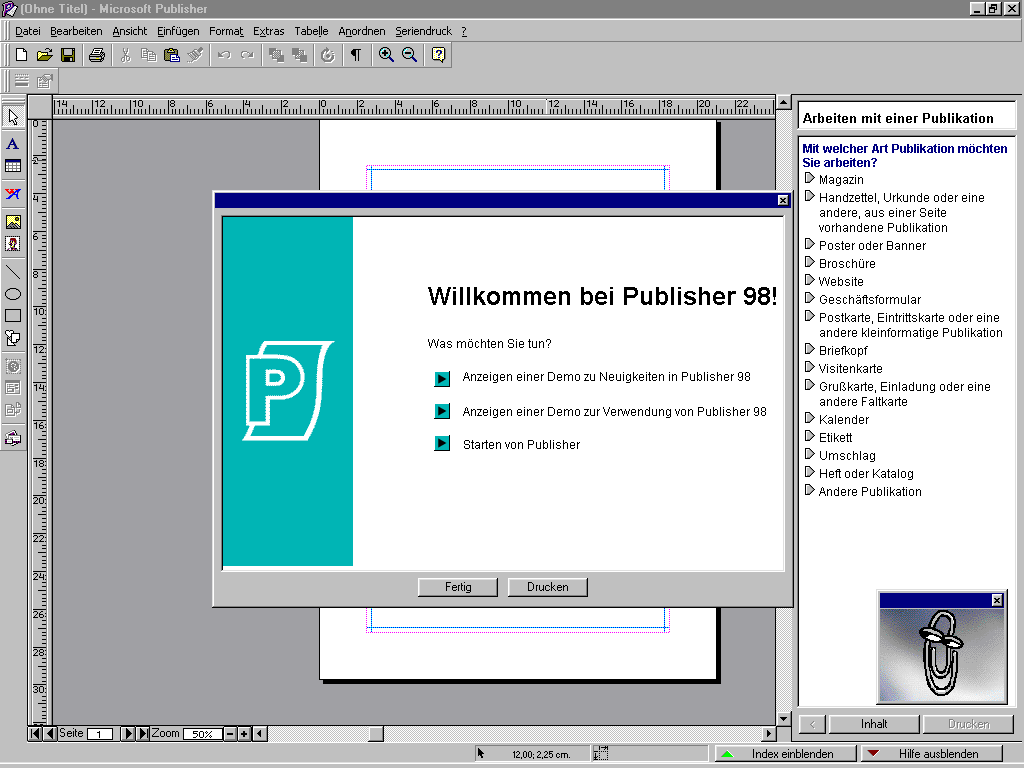Choose the WordArt Frame tool

[x=13, y=194]
